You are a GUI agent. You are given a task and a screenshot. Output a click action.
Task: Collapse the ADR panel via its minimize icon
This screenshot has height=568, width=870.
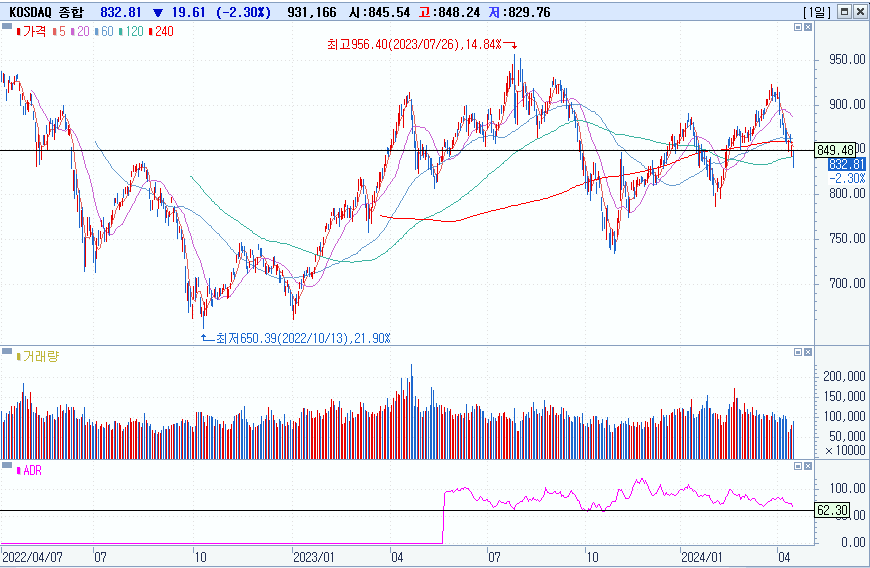(x=798, y=466)
